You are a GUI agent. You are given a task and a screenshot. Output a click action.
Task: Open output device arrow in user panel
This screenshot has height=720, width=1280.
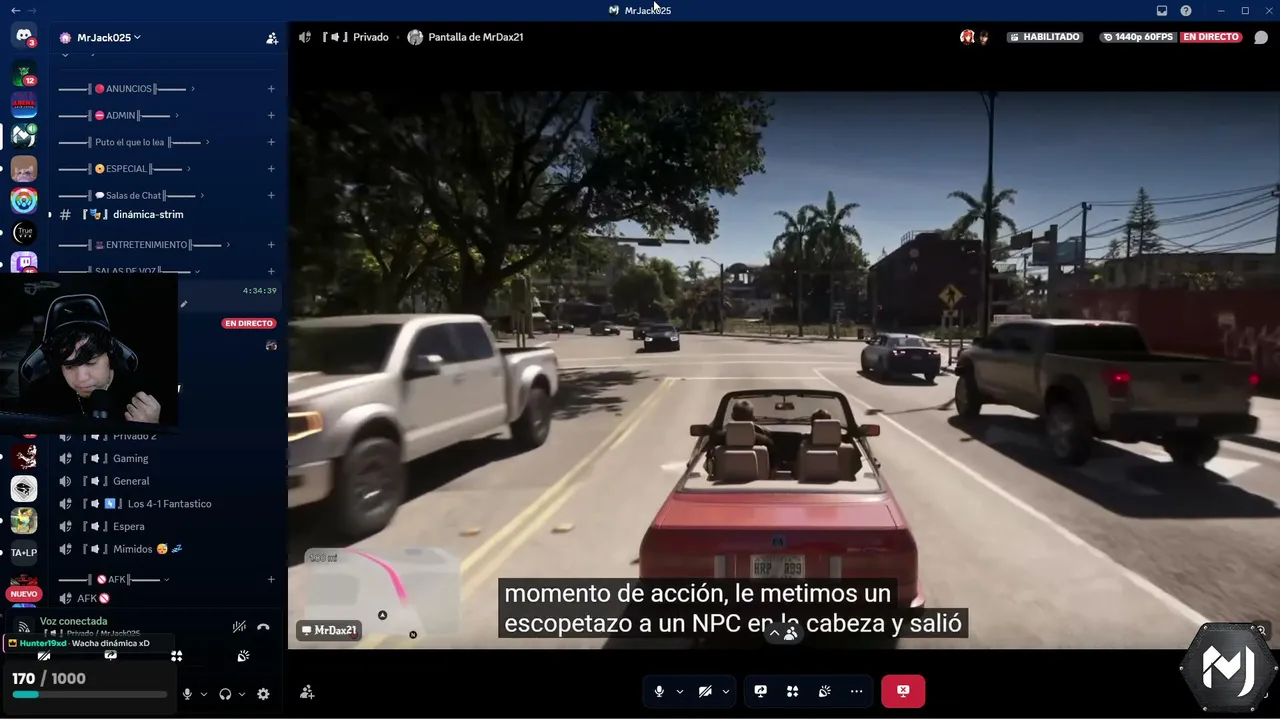pos(242,694)
